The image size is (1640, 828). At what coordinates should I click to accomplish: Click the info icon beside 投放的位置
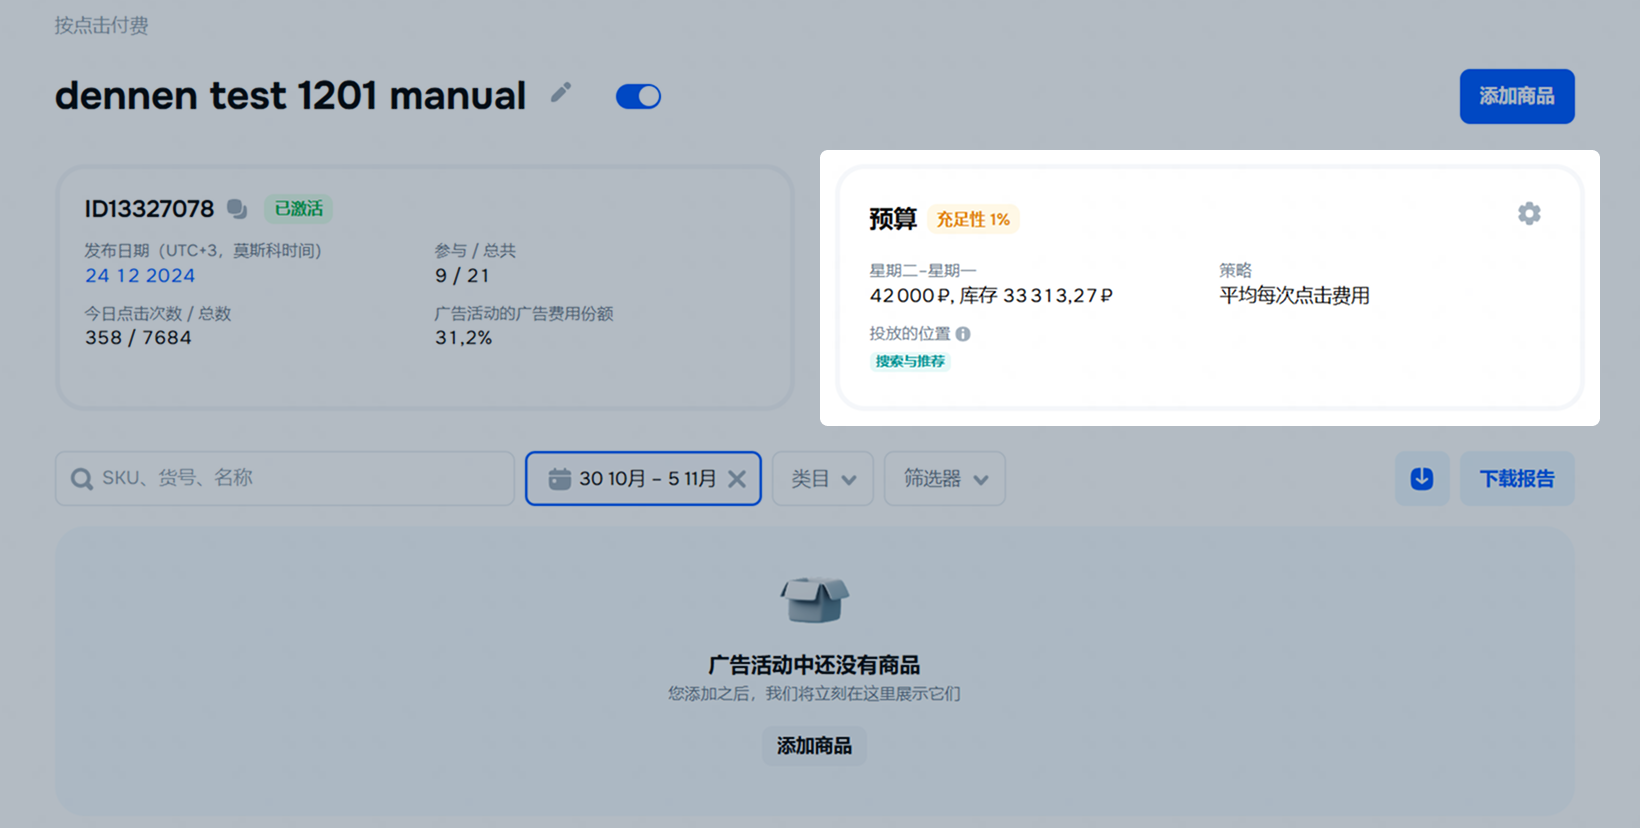(963, 334)
